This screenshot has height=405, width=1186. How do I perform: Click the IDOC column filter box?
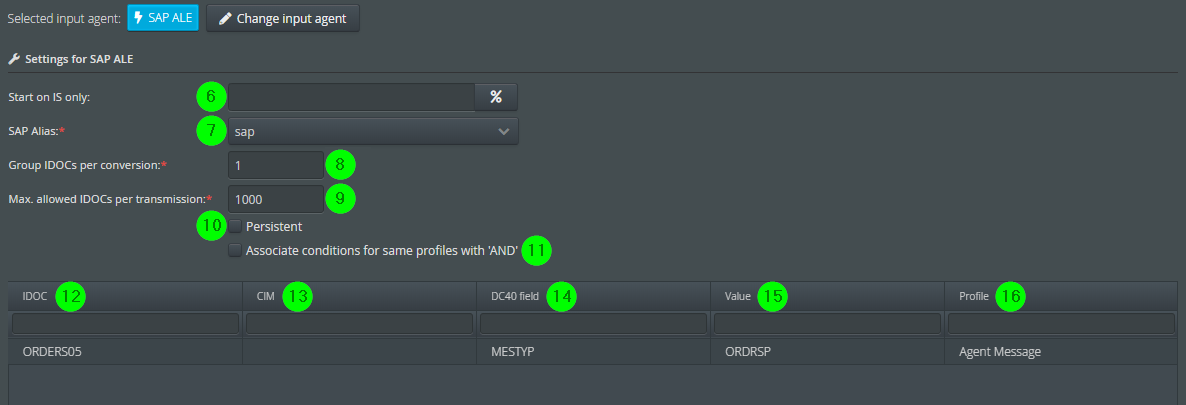[126, 323]
